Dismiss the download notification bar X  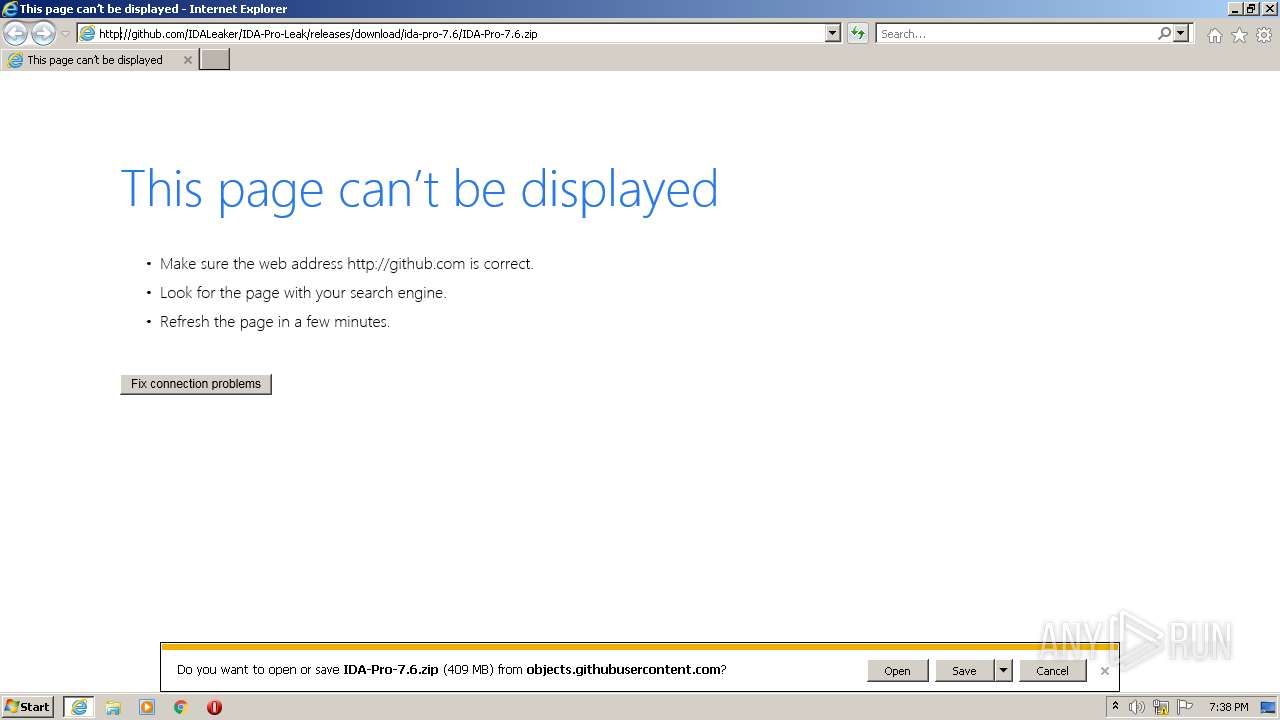[x=1104, y=671]
